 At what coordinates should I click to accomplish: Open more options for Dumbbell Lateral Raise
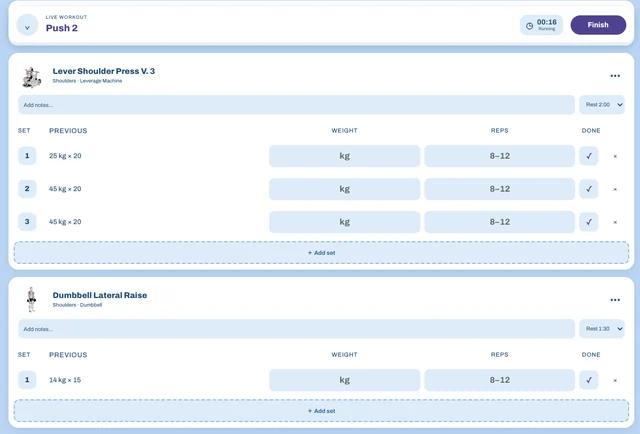(x=615, y=300)
